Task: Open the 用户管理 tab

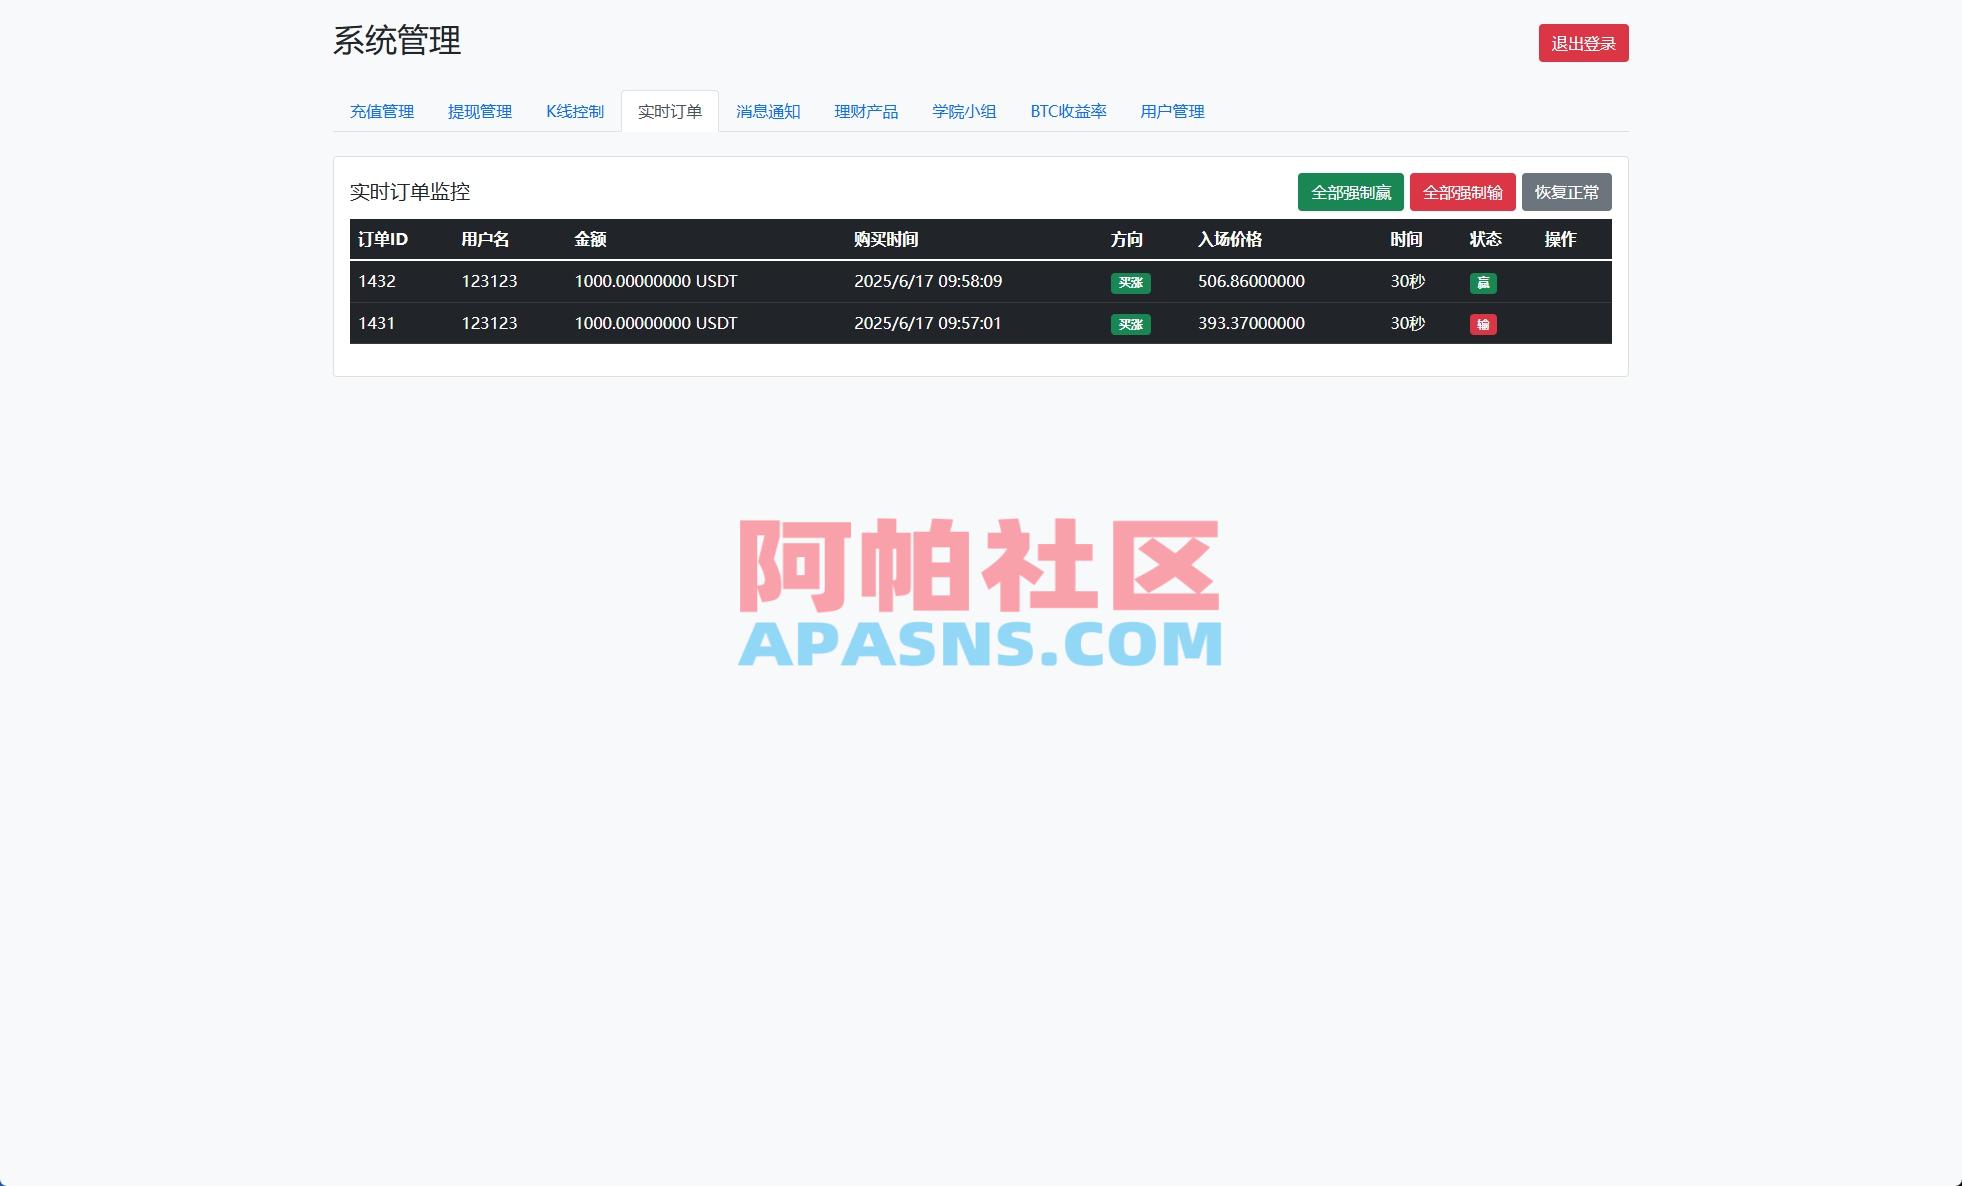Action: tap(1172, 112)
